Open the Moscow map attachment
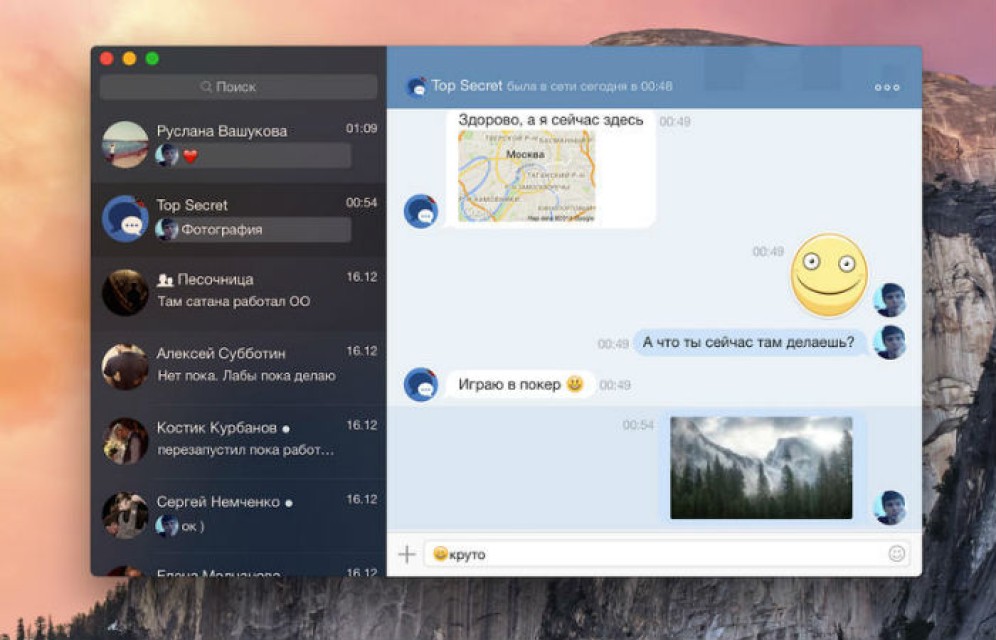This screenshot has height=640, width=996. click(526, 176)
